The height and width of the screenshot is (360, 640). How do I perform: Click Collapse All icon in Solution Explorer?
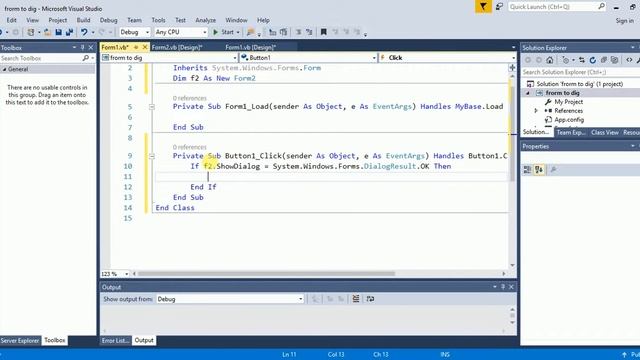pos(604,60)
